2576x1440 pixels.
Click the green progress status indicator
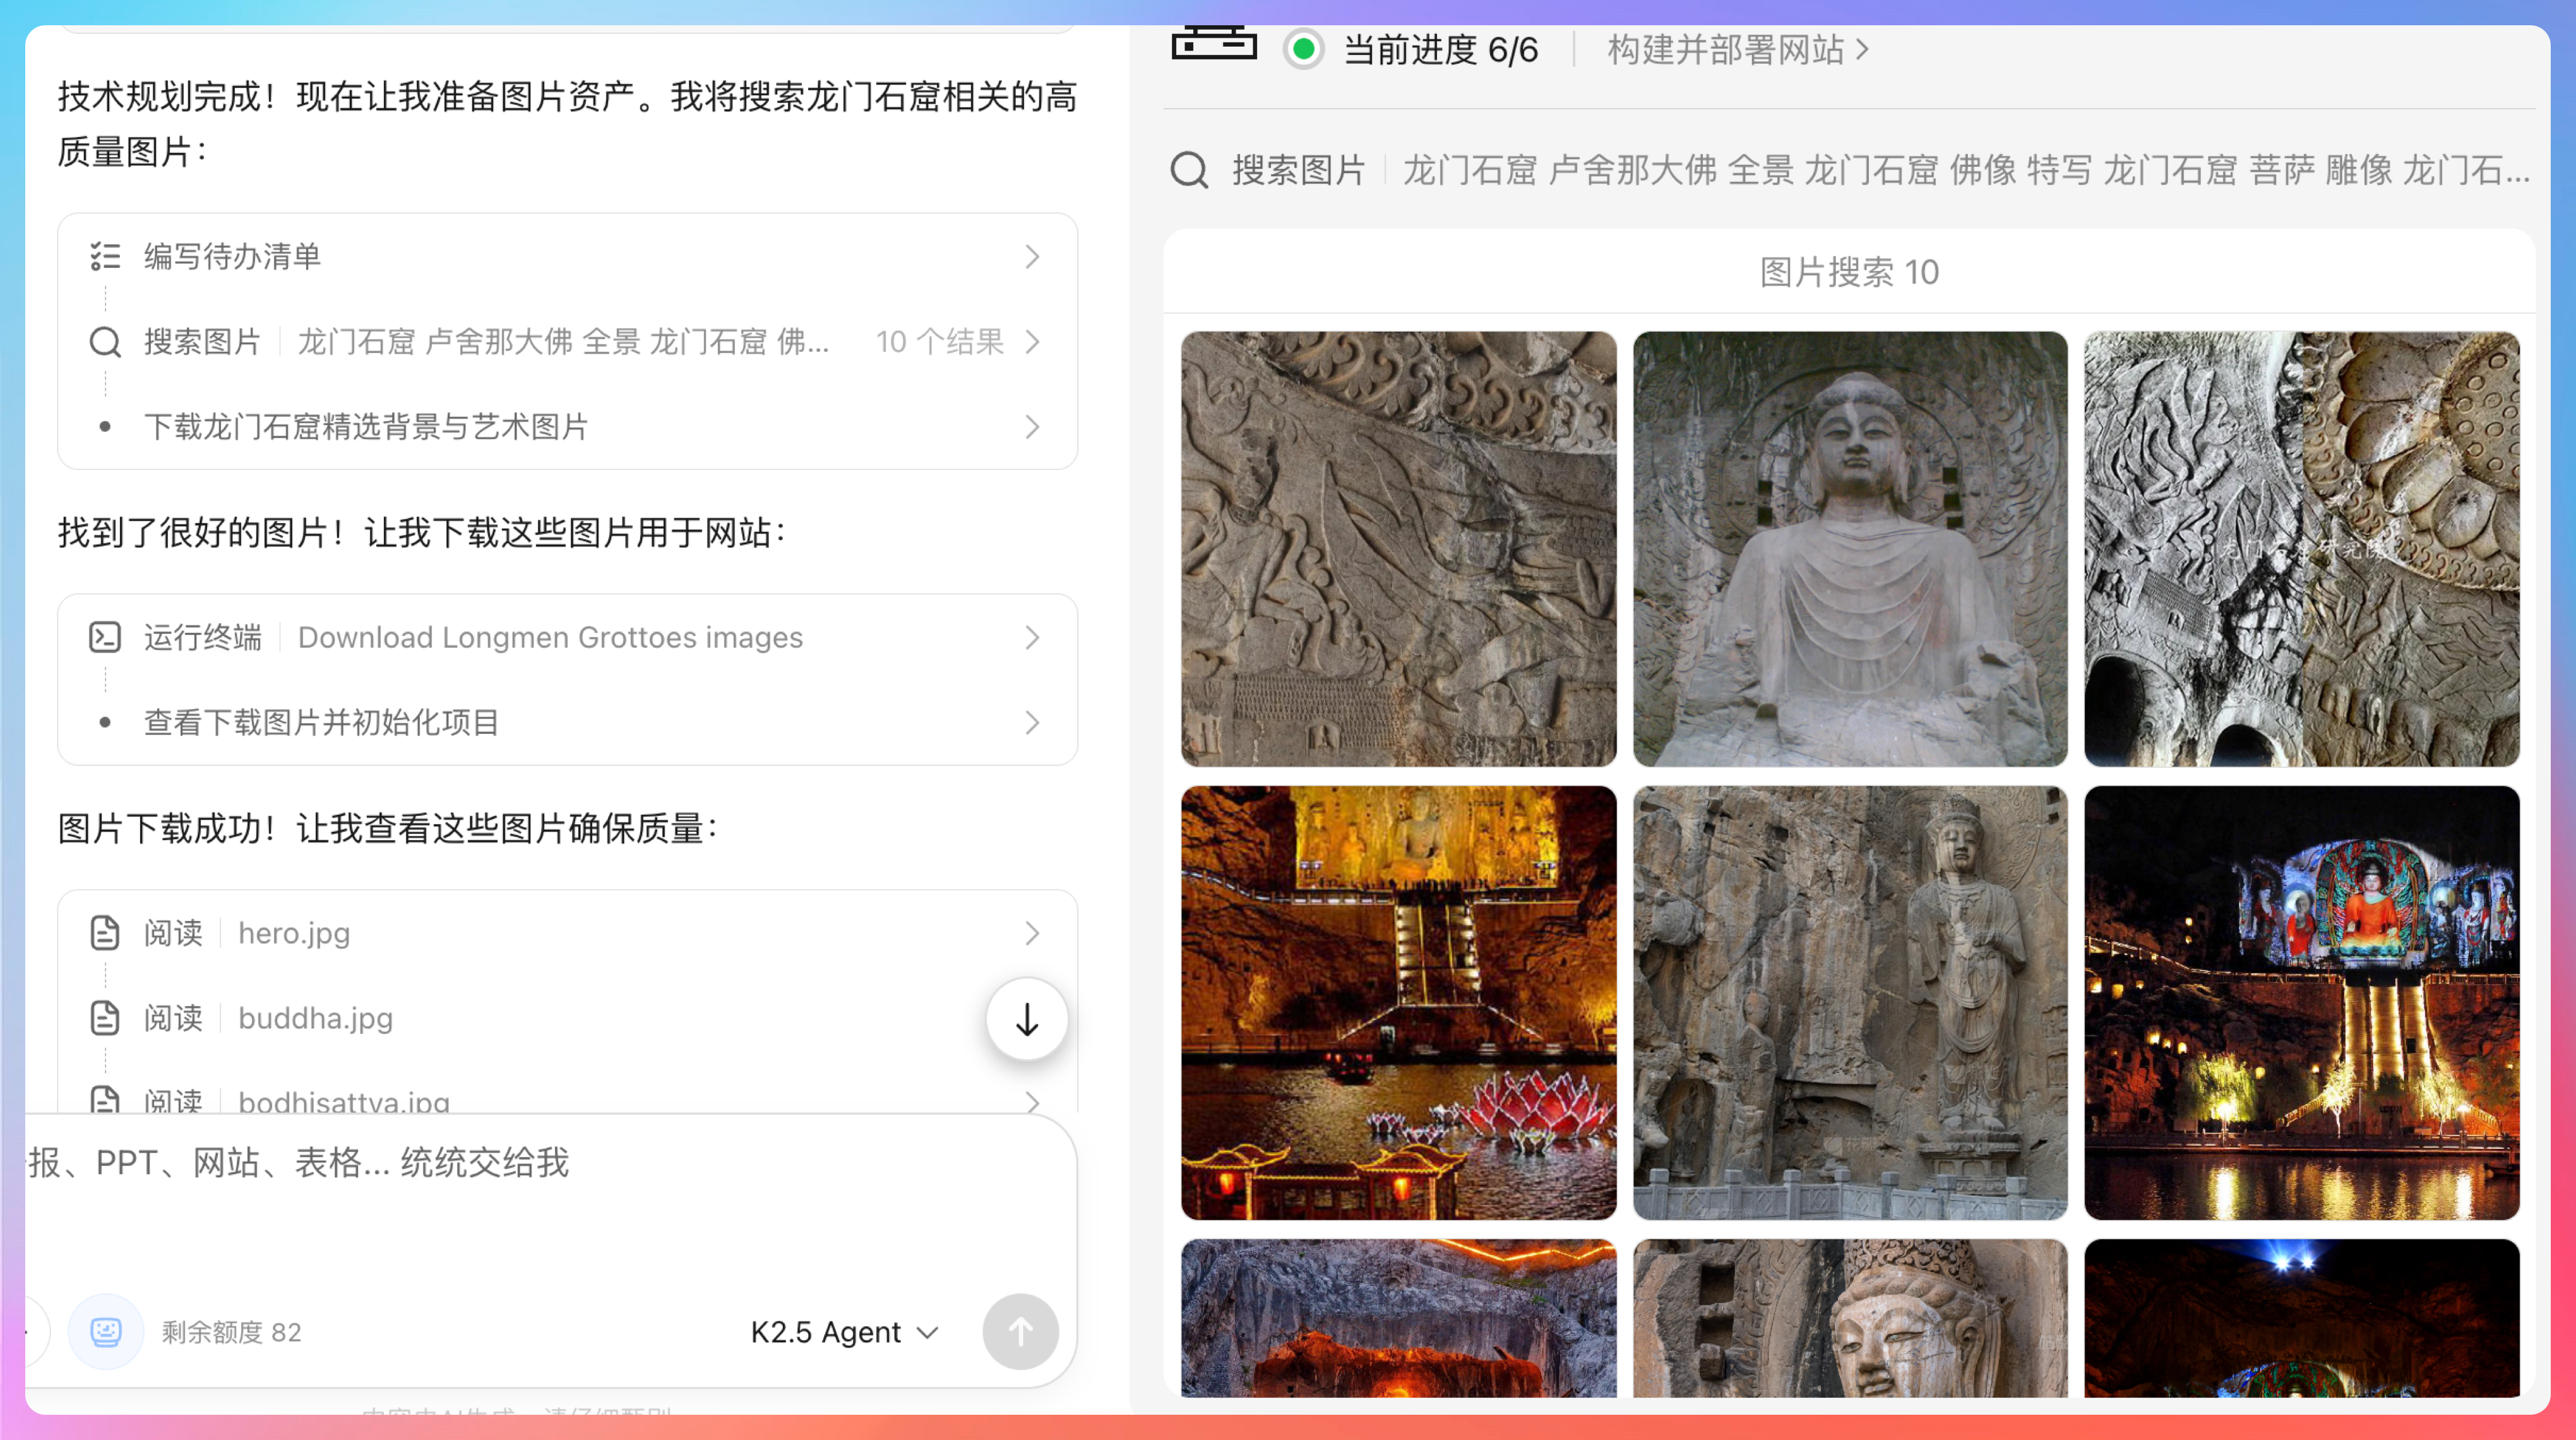(1303, 49)
